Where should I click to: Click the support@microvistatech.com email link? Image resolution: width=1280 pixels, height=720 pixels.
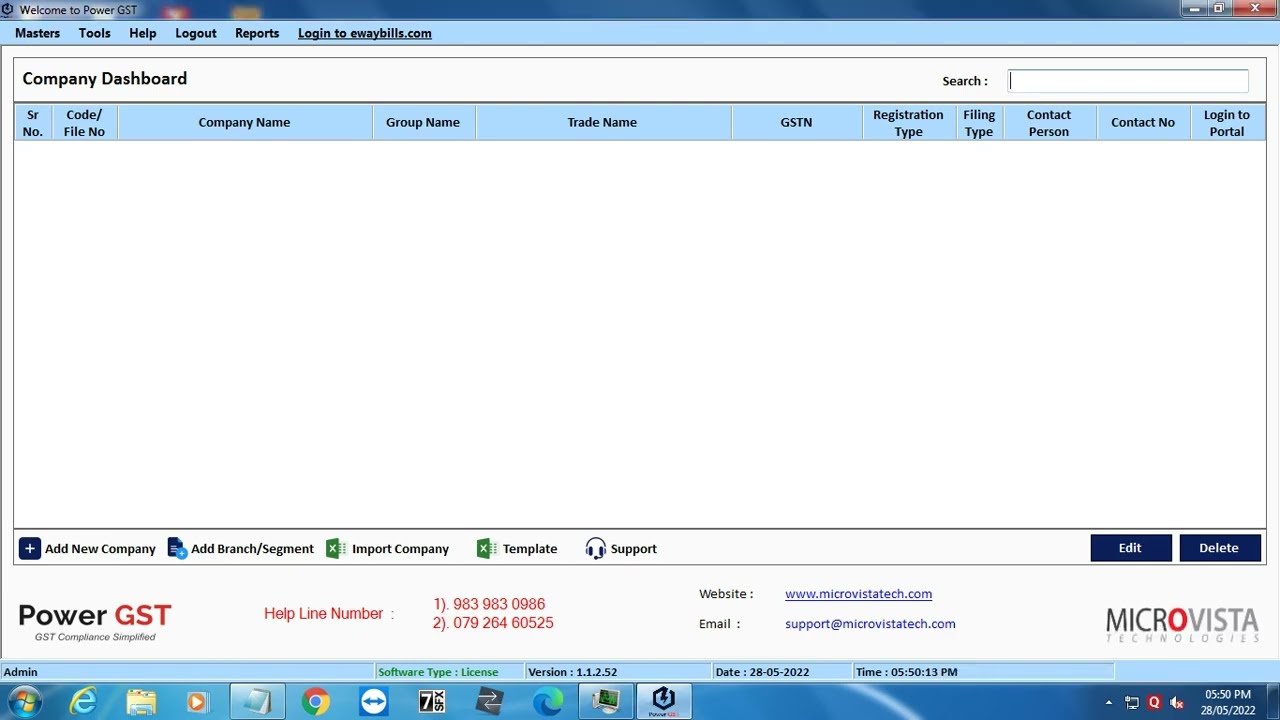tap(870, 624)
